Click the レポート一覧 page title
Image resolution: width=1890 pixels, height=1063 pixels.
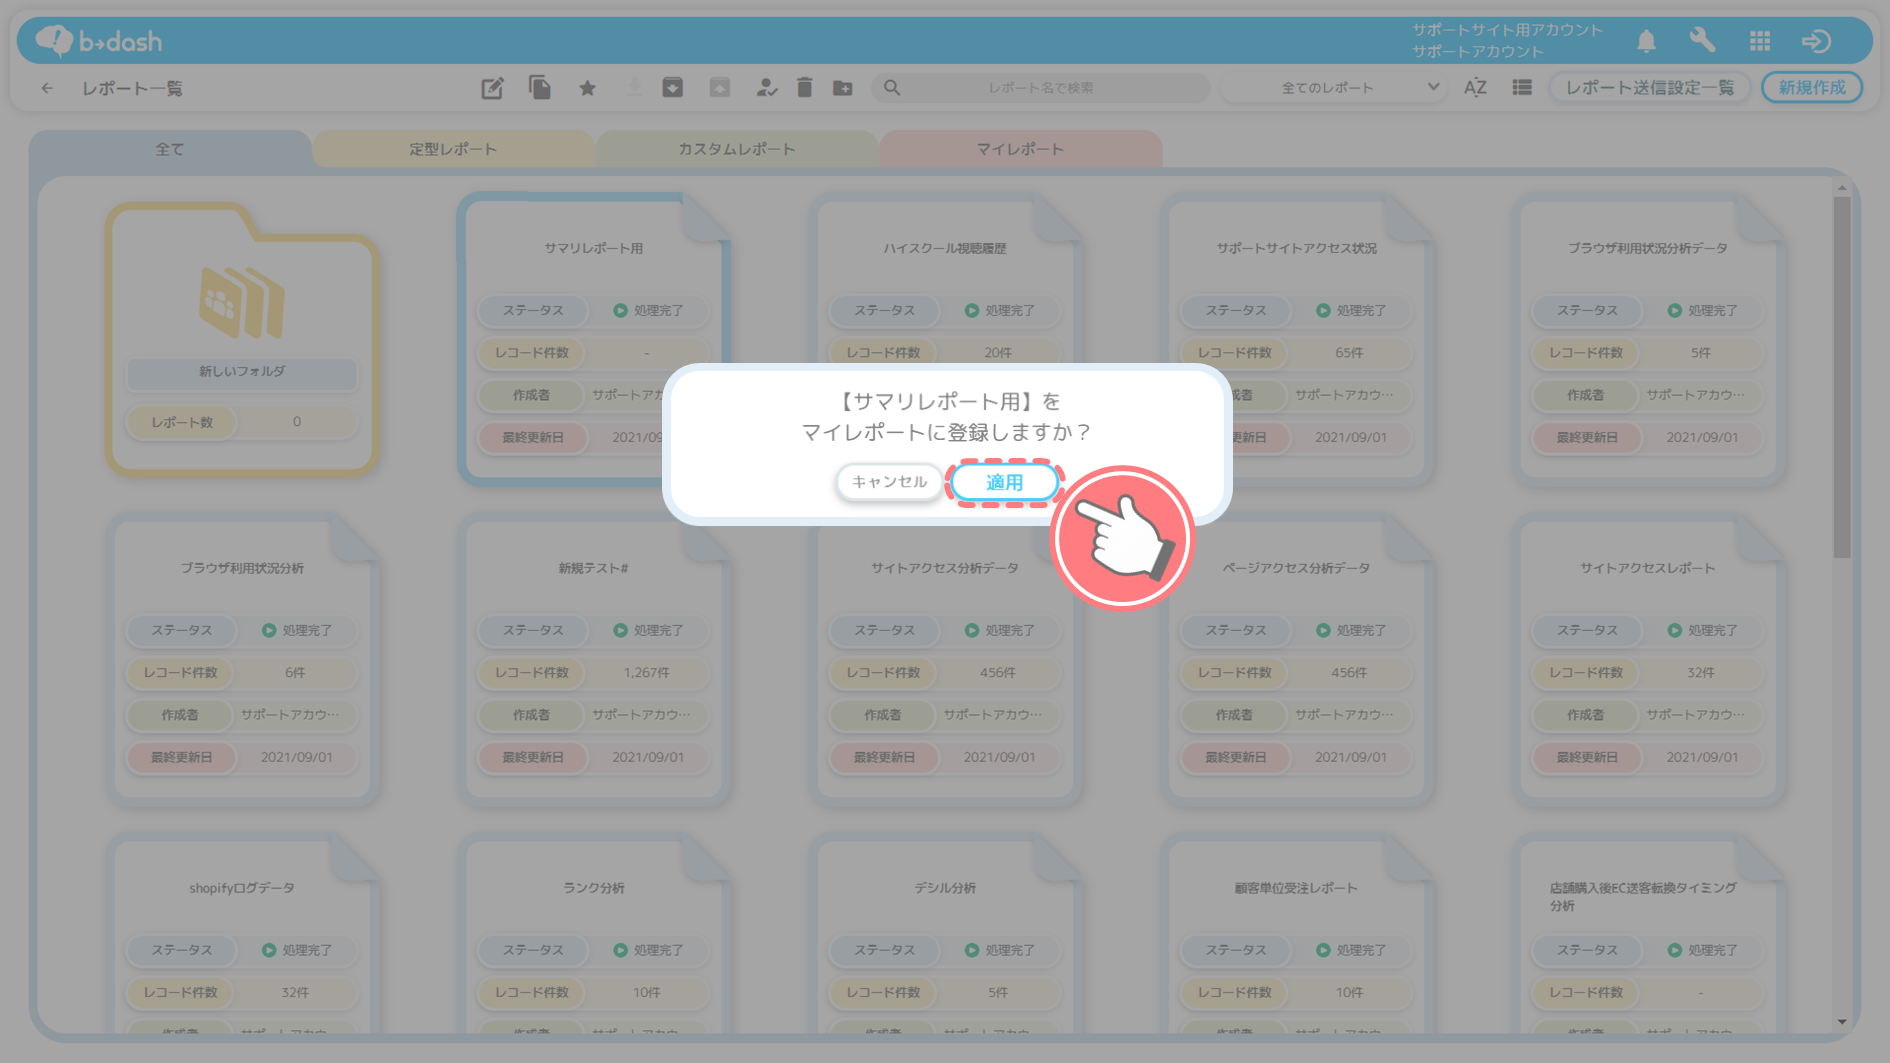pyautogui.click(x=132, y=88)
